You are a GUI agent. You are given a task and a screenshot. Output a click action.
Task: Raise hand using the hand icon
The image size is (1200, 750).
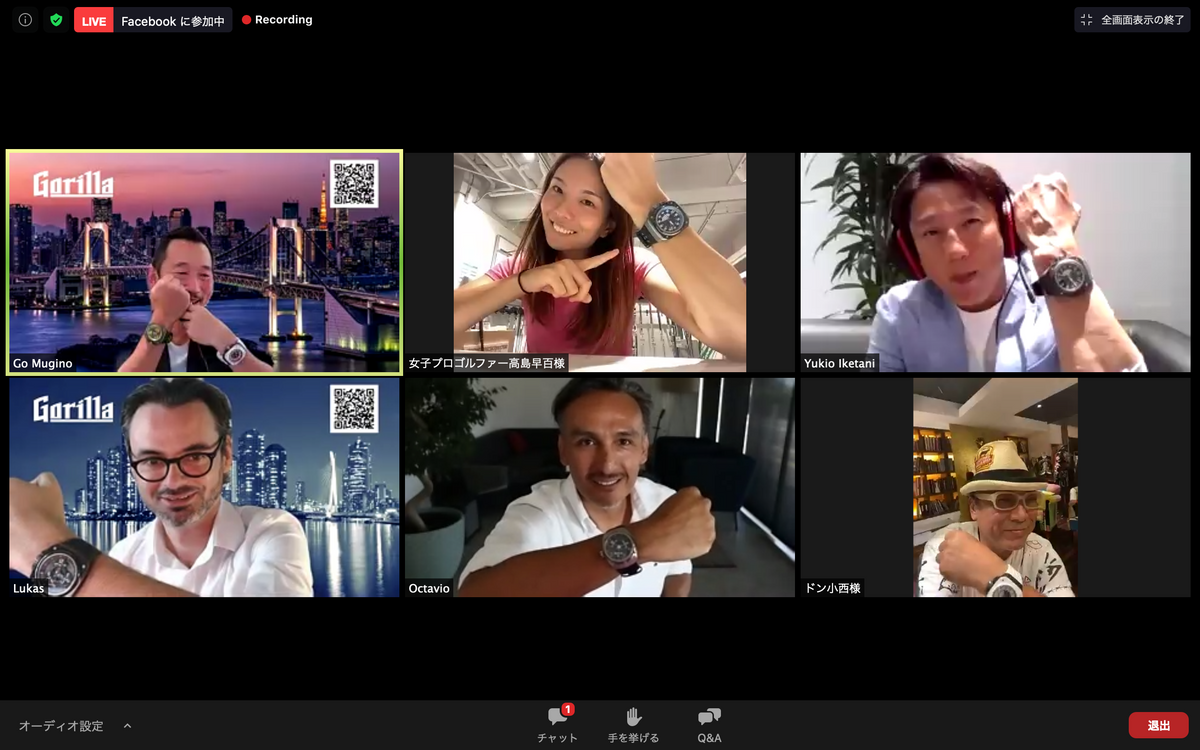click(x=633, y=717)
